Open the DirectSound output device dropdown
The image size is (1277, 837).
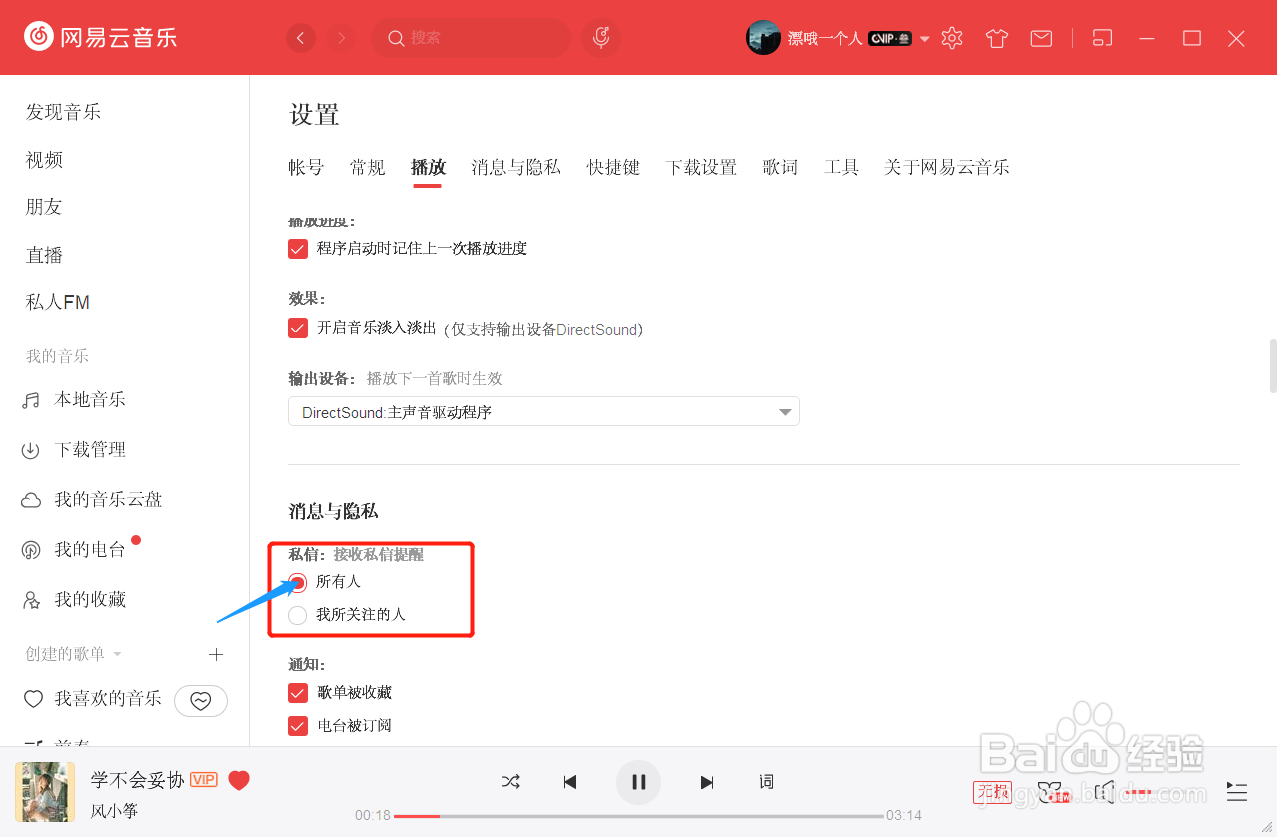pyautogui.click(x=544, y=412)
